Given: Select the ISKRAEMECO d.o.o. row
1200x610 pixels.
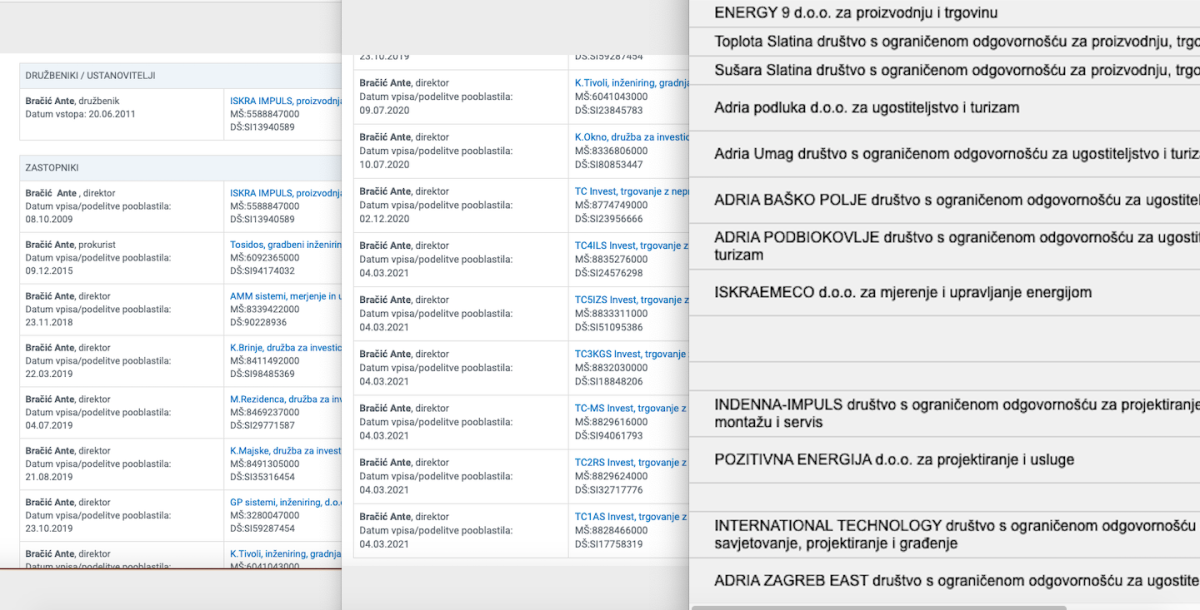Looking at the screenshot, I should click(945, 292).
